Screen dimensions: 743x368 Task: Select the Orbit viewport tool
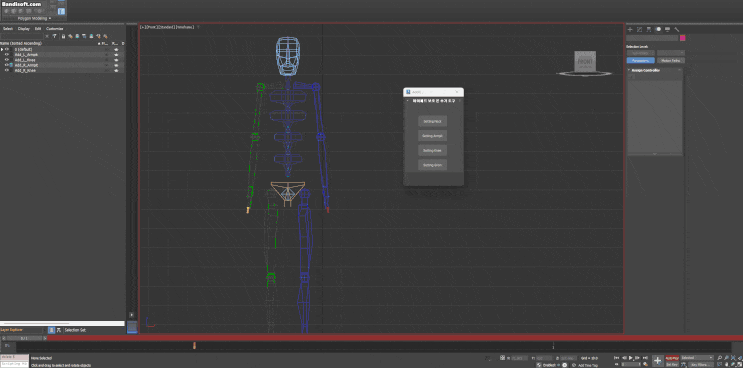[x=733, y=364]
